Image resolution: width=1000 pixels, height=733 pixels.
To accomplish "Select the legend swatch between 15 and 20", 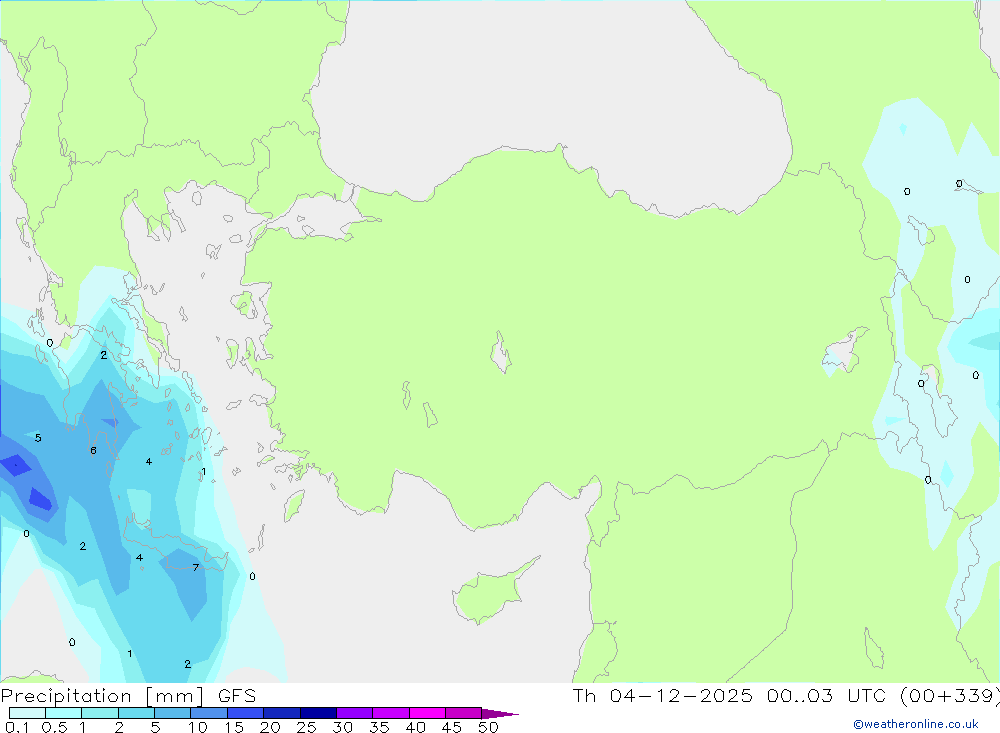I will (x=245, y=713).
